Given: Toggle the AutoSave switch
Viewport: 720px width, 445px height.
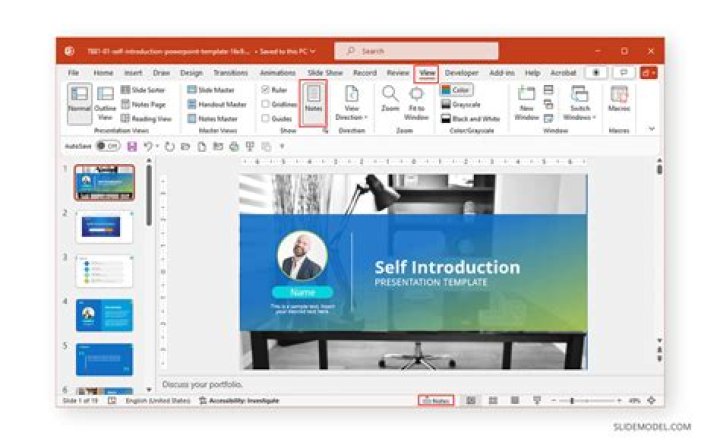Looking at the screenshot, I should pos(108,146).
